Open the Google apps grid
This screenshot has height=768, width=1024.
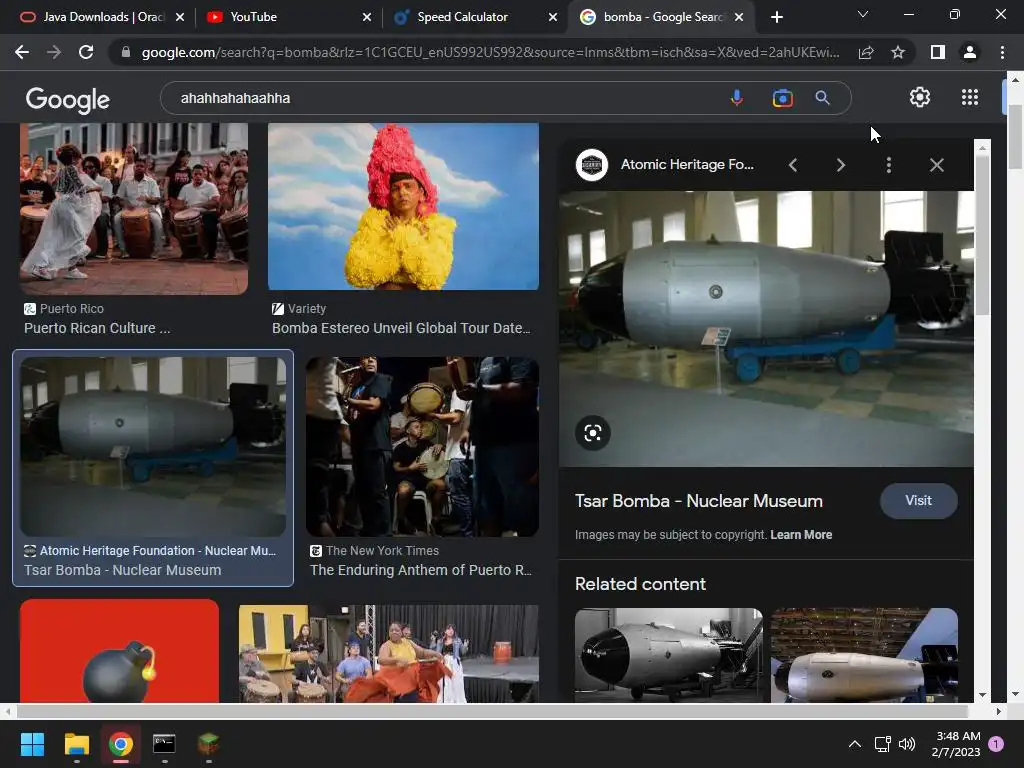(x=970, y=97)
